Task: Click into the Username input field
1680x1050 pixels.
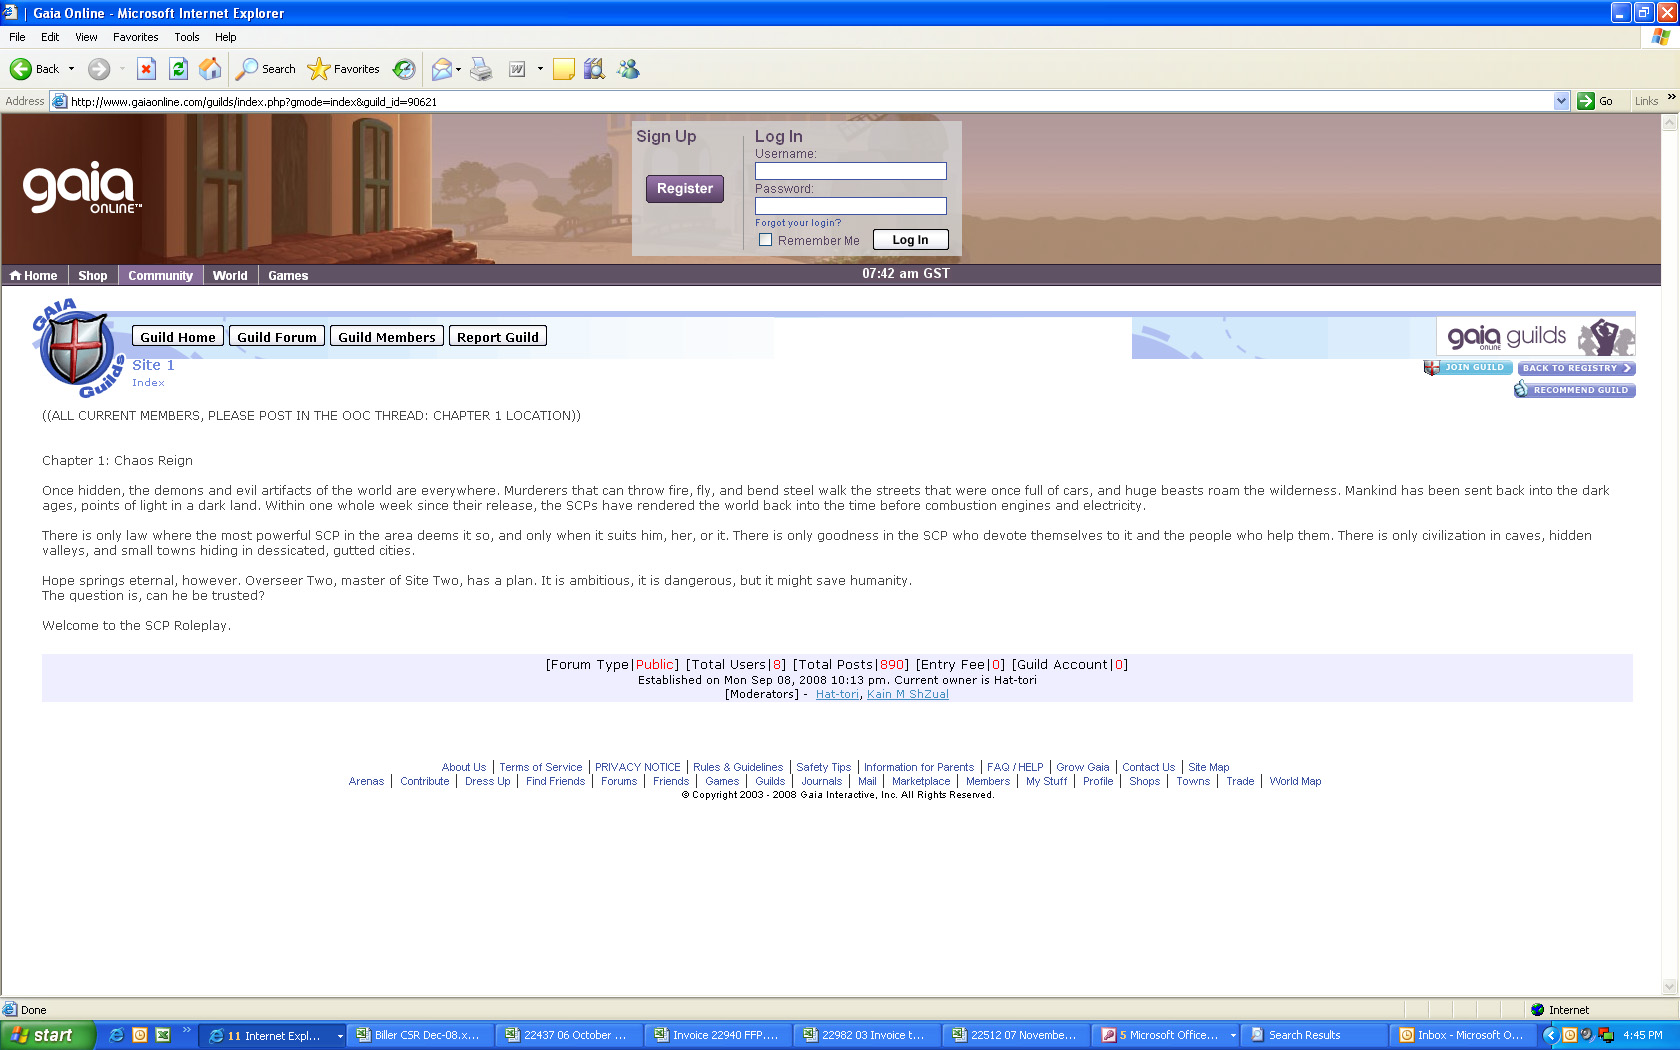Action: pyautogui.click(x=850, y=171)
